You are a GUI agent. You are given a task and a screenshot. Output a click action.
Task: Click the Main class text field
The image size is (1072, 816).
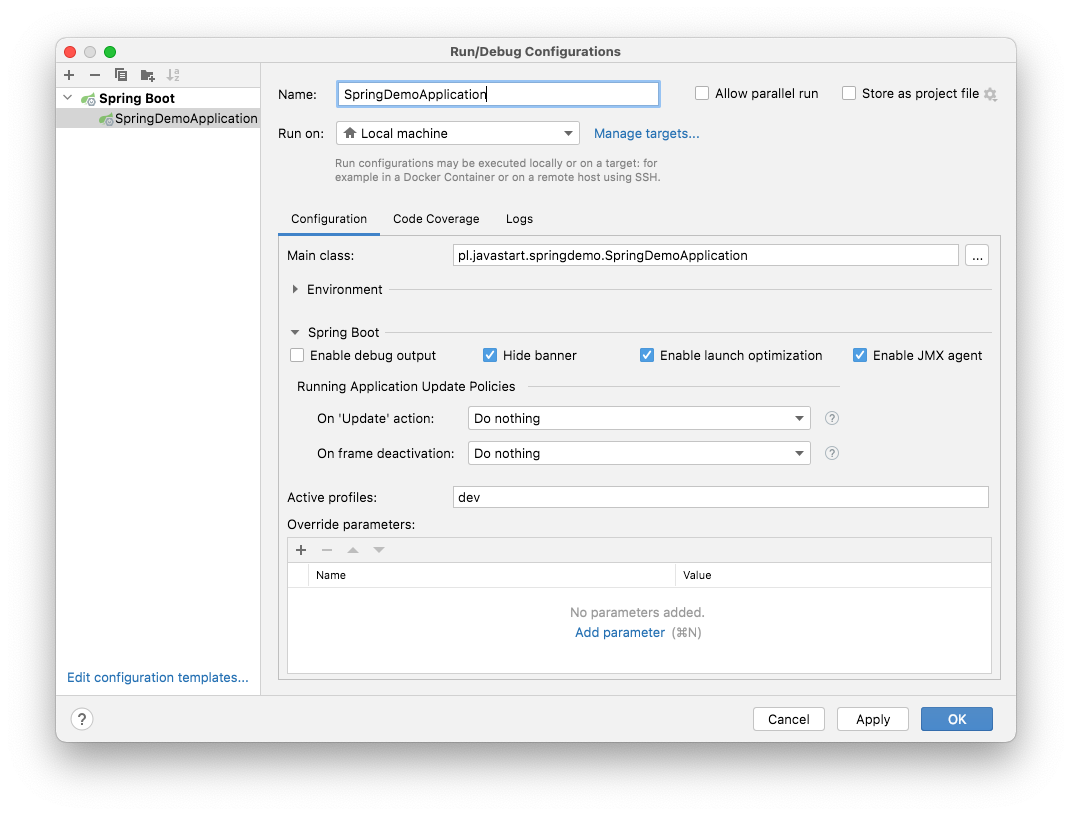[706, 256]
